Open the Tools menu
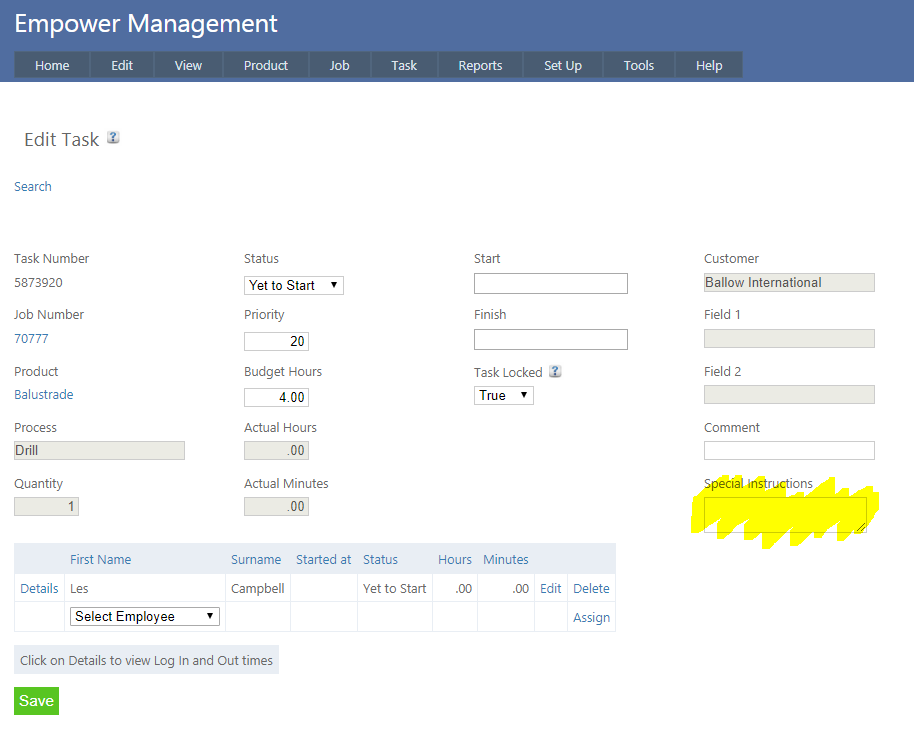Screen dimensions: 914x749 (x=639, y=65)
